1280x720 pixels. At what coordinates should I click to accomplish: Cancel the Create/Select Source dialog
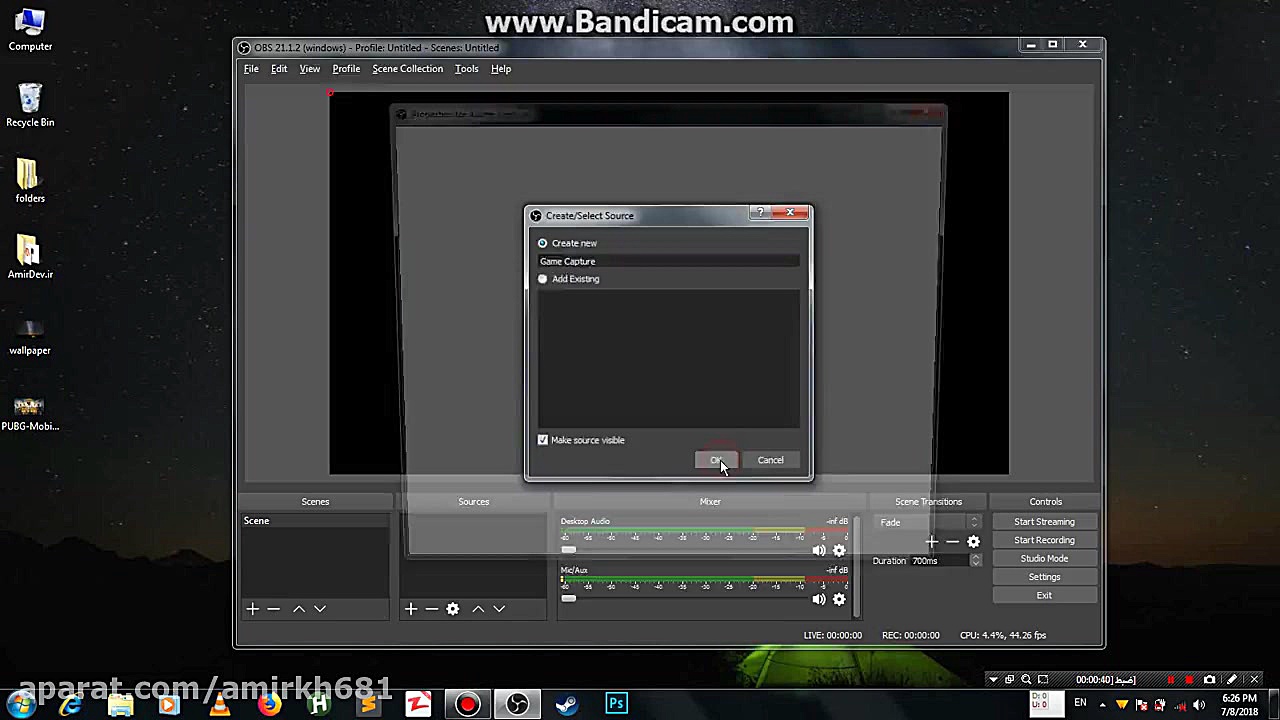(x=770, y=460)
